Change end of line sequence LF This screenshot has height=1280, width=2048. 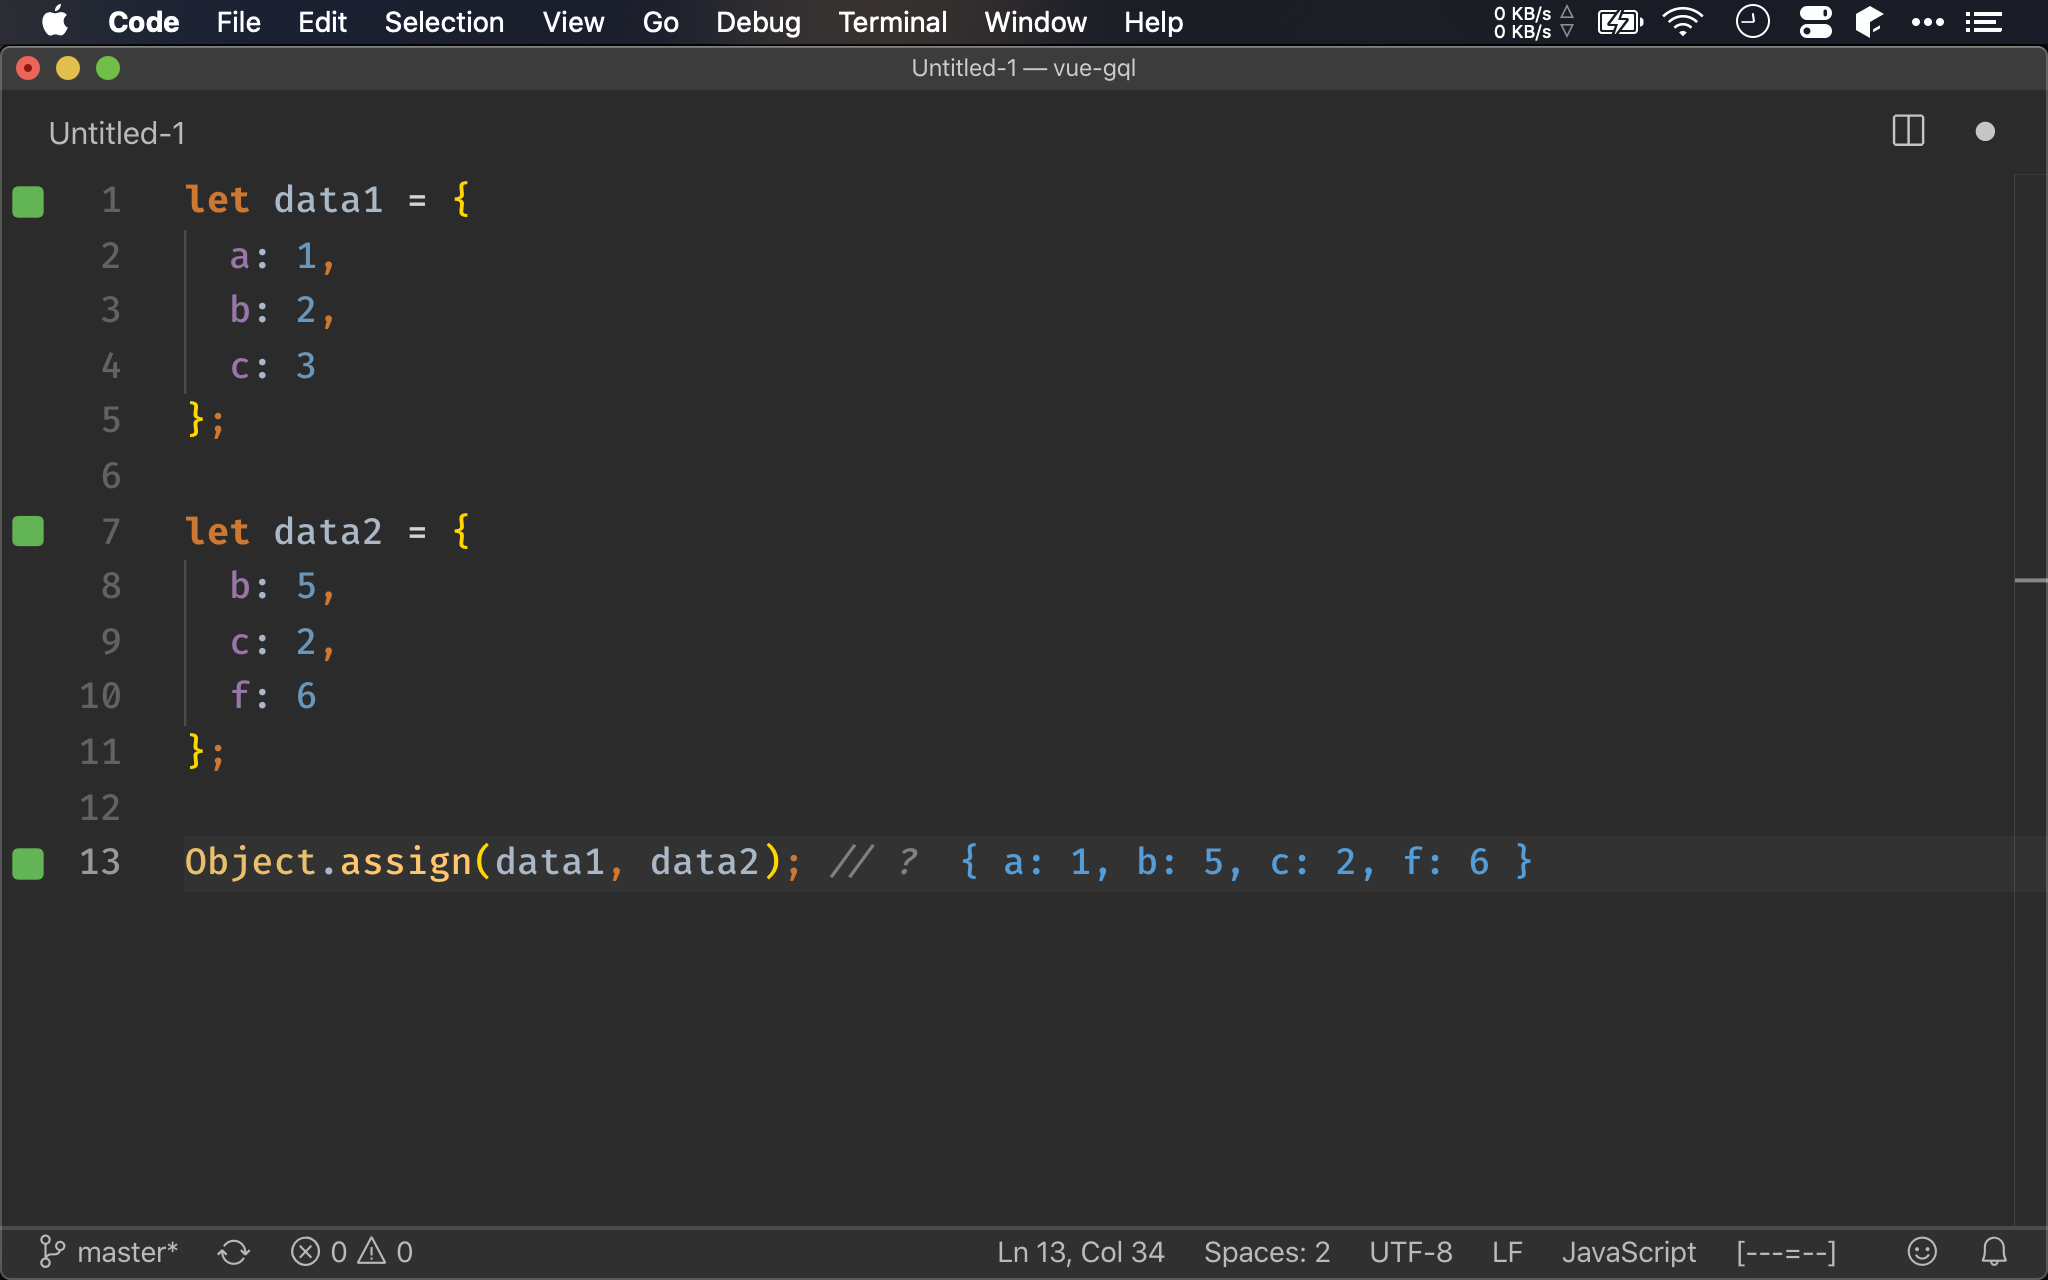point(1507,1252)
